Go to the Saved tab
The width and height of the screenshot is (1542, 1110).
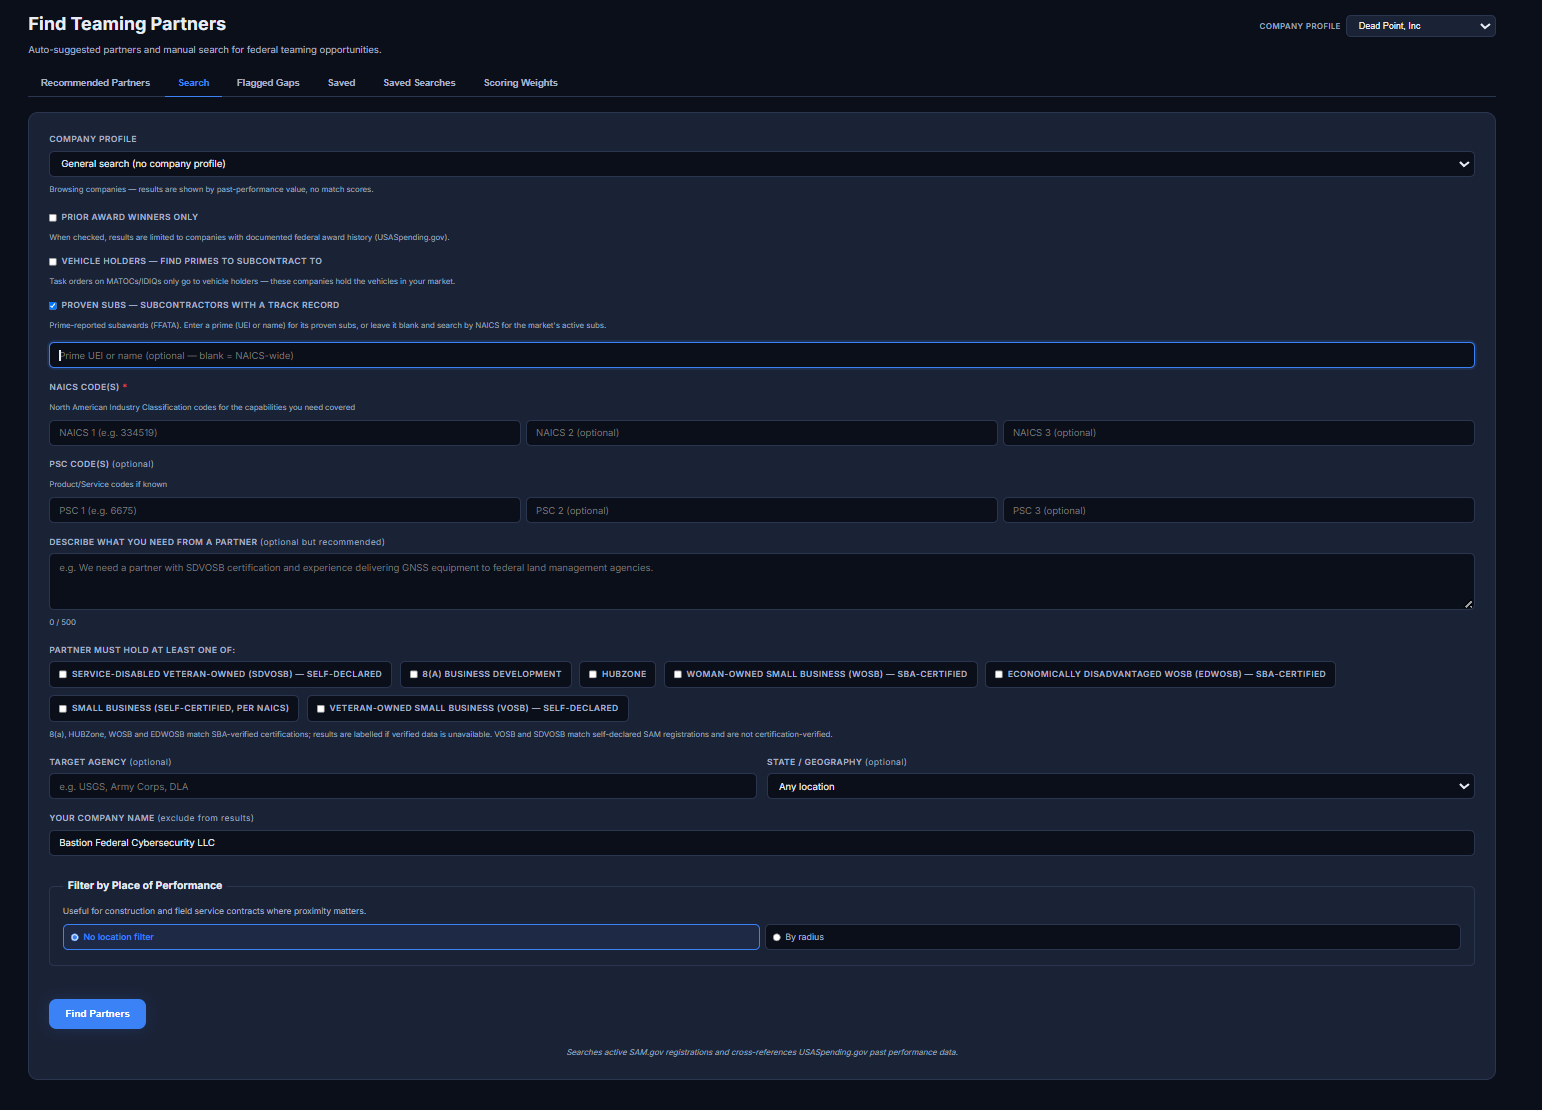(342, 83)
